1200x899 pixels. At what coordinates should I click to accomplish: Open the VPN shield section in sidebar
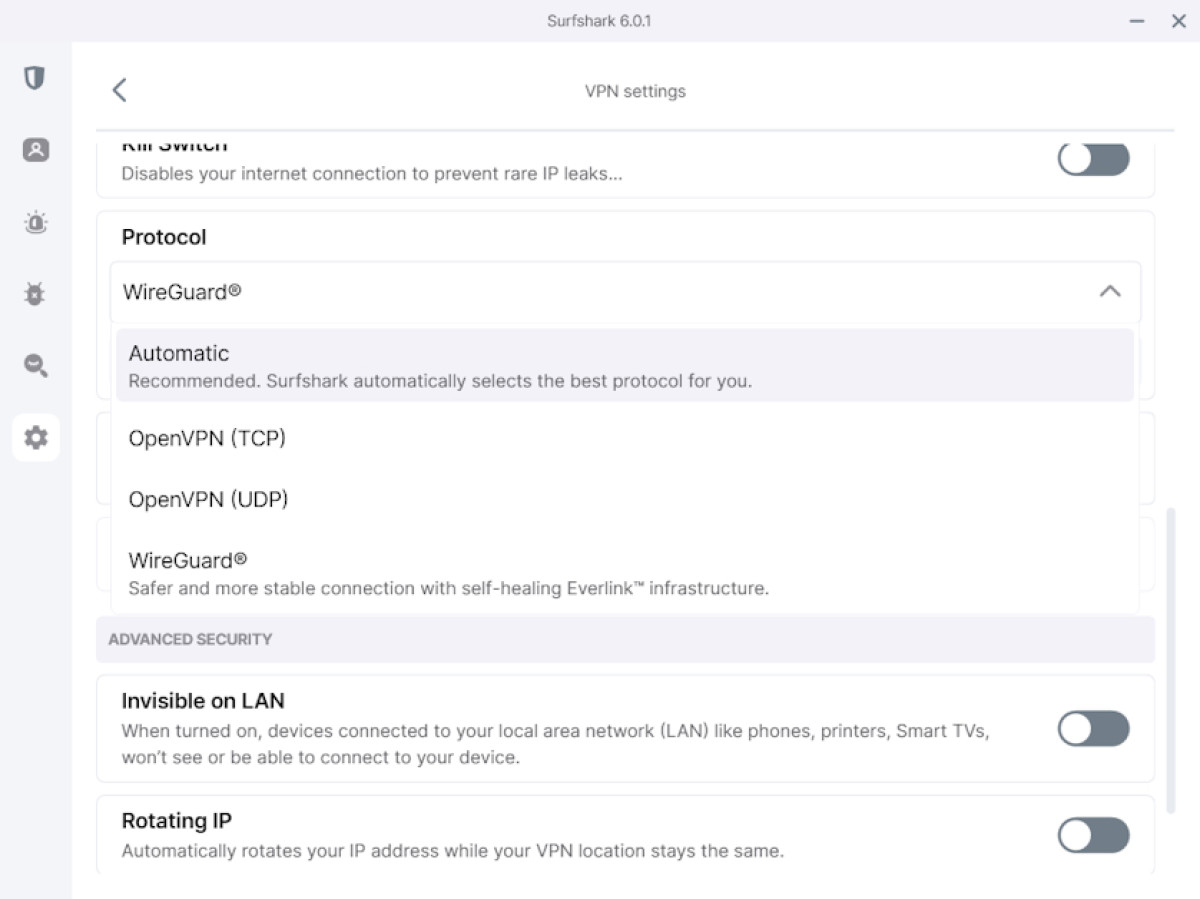pyautogui.click(x=35, y=78)
